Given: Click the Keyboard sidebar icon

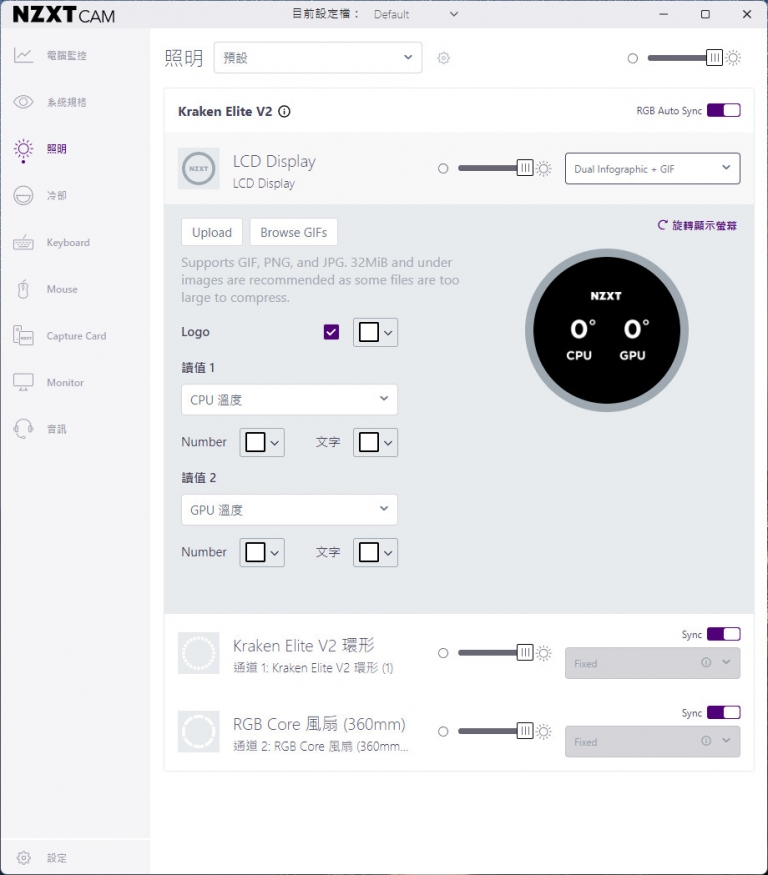Looking at the screenshot, I should pos(23,243).
